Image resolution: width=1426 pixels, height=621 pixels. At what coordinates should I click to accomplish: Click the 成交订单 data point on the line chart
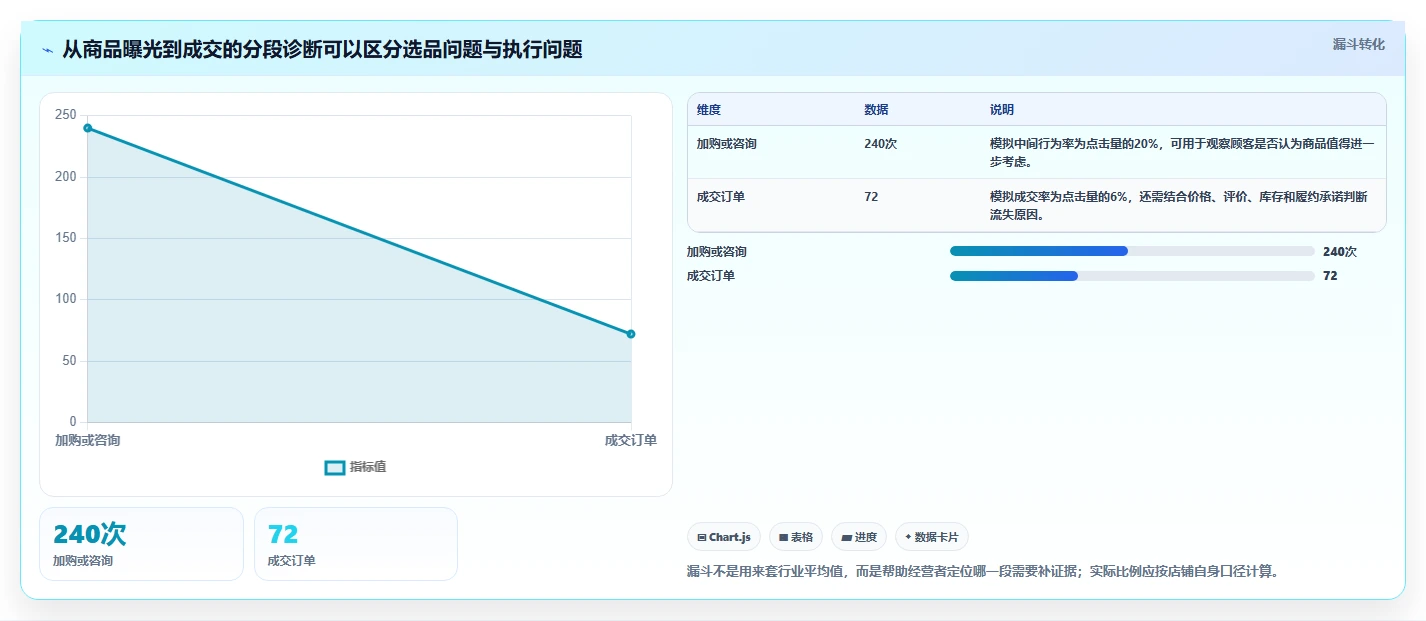[631, 334]
